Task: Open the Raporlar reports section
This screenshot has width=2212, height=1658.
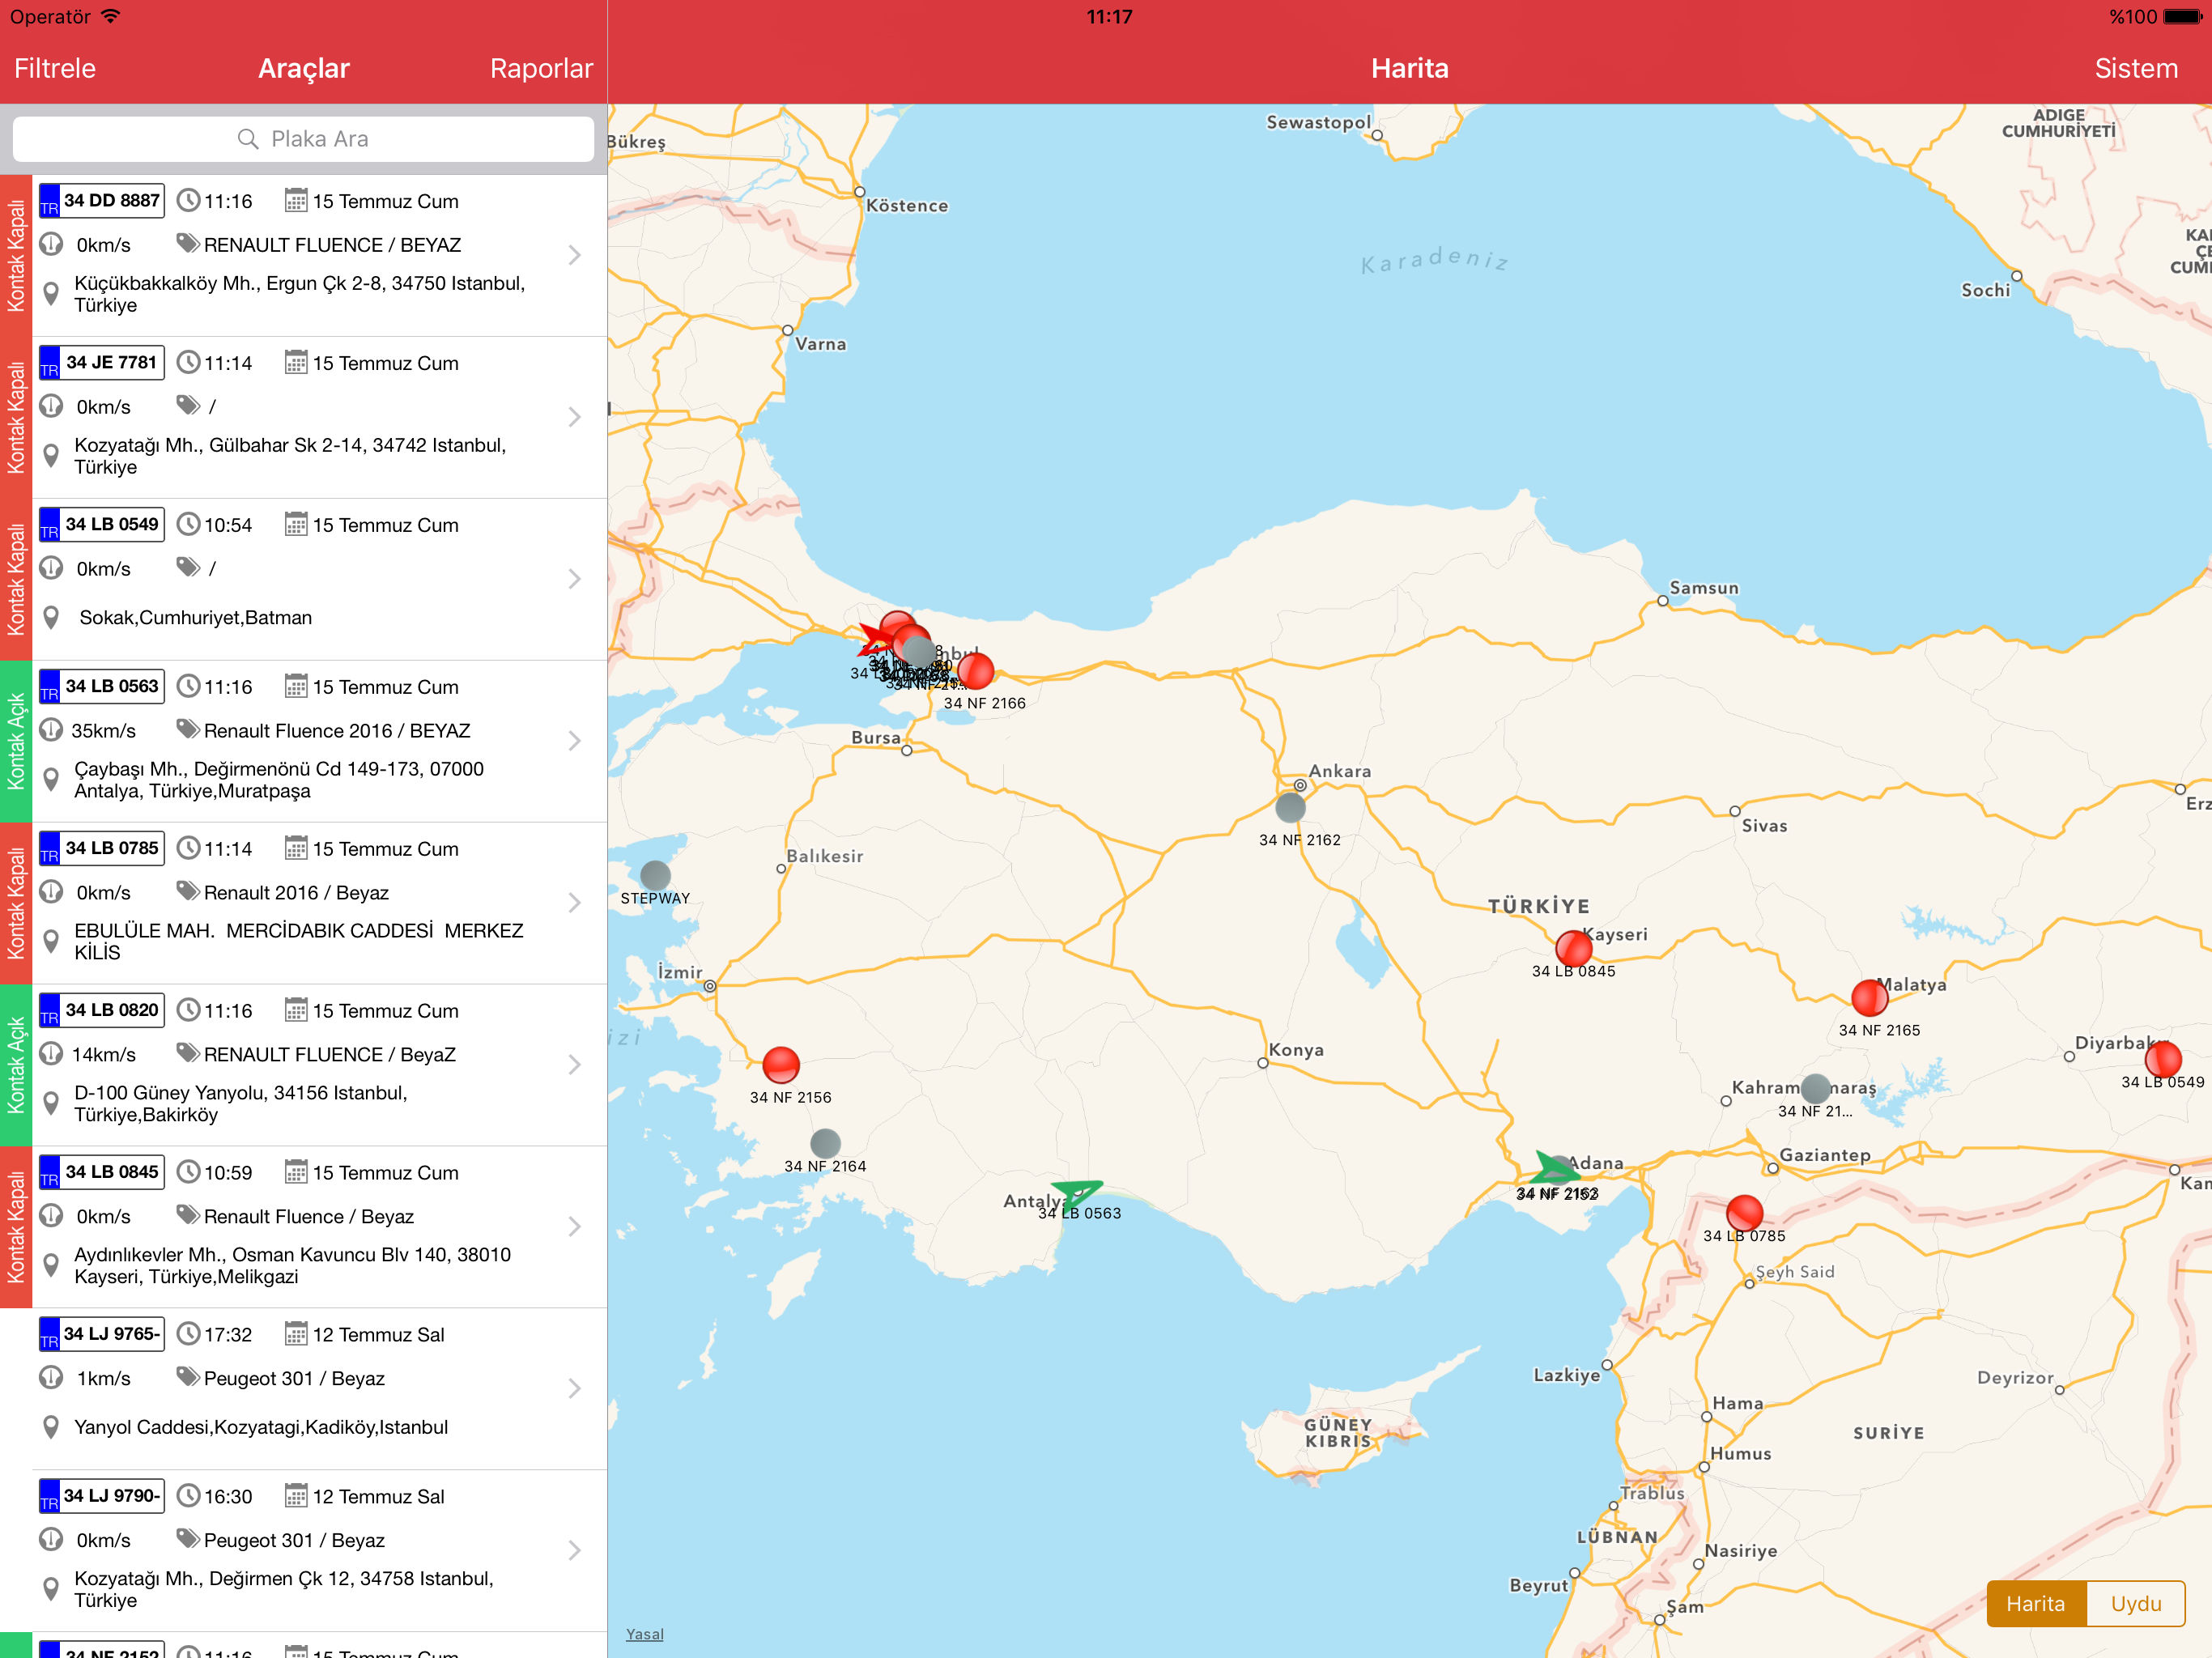Action: (x=541, y=68)
